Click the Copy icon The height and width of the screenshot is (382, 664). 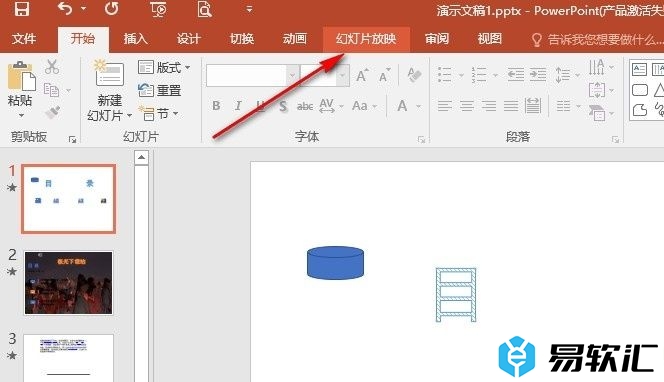[x=52, y=90]
